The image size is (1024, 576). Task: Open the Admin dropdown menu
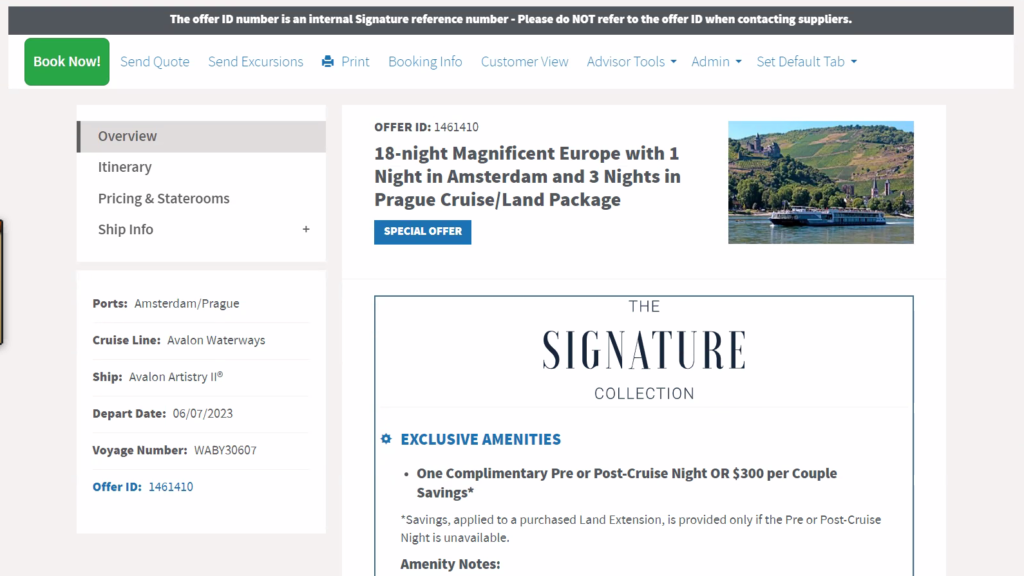click(x=716, y=62)
